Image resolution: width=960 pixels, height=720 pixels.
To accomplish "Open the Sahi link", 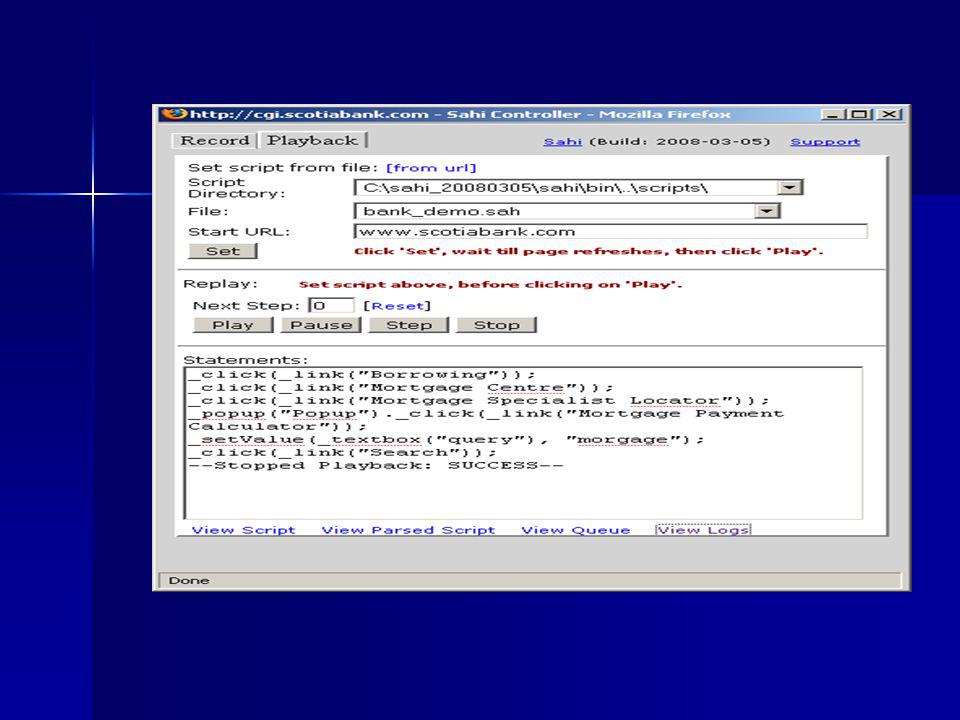I will point(562,141).
